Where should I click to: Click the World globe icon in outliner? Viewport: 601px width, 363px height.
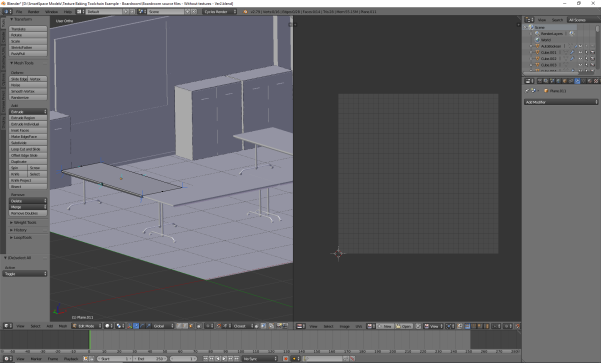point(537,39)
